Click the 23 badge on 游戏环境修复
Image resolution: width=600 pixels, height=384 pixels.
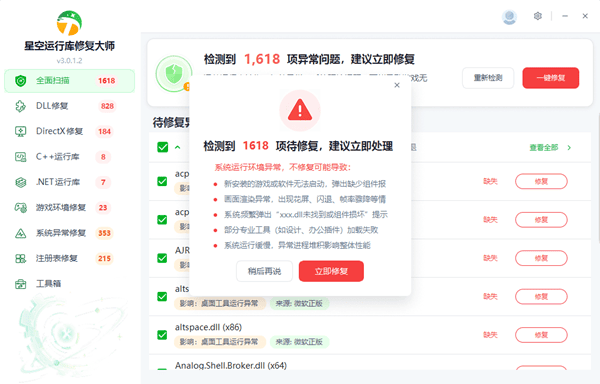pos(103,208)
